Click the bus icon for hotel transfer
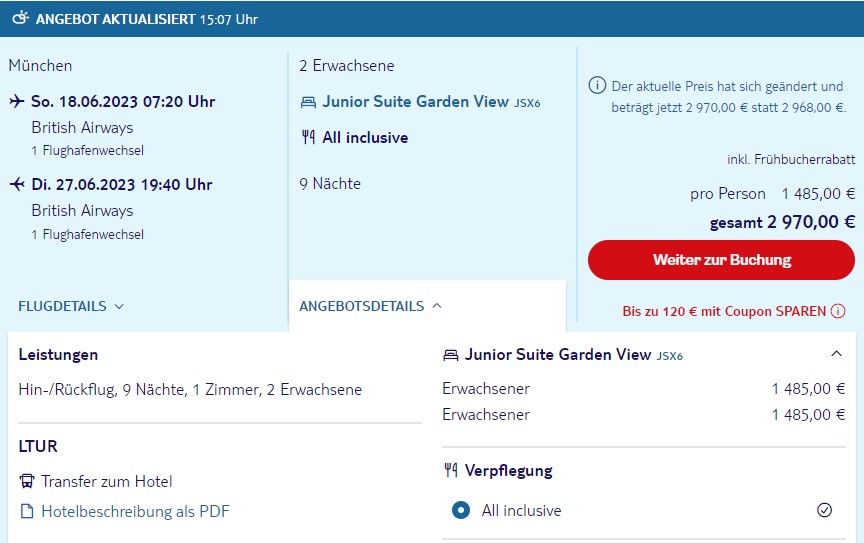This screenshot has height=543, width=864. [27, 482]
